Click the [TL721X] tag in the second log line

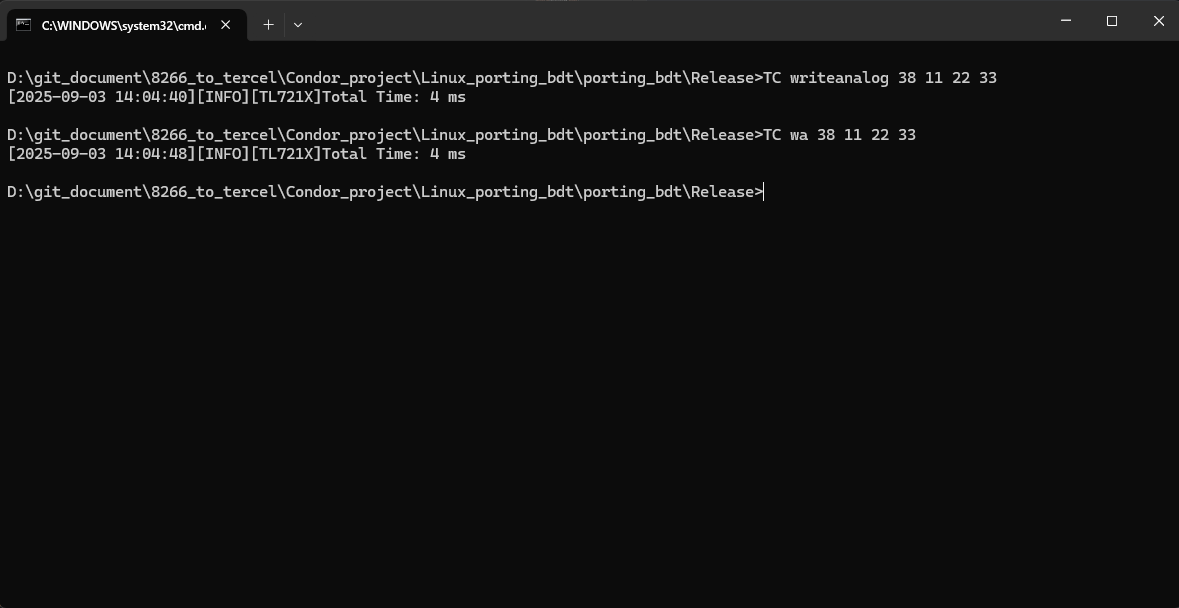285,154
